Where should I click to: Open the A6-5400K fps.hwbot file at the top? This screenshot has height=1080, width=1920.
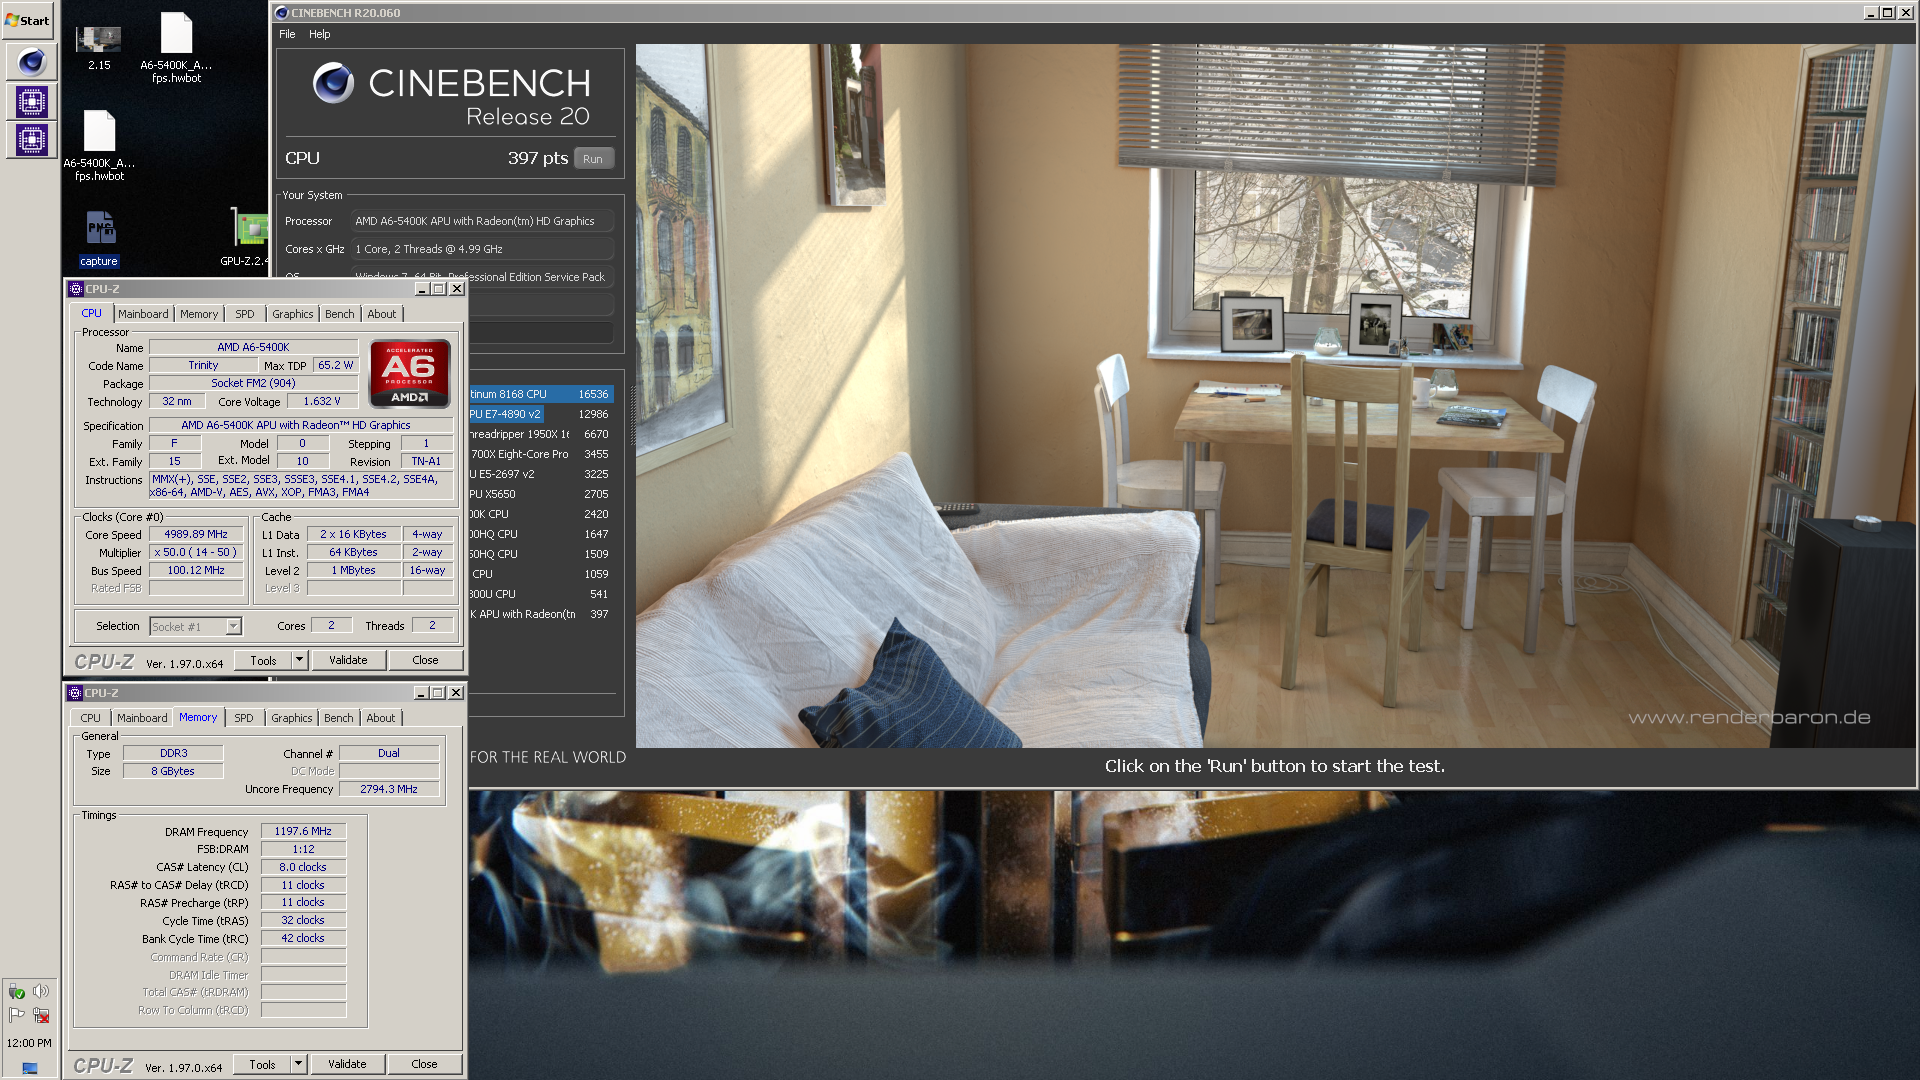click(x=176, y=47)
